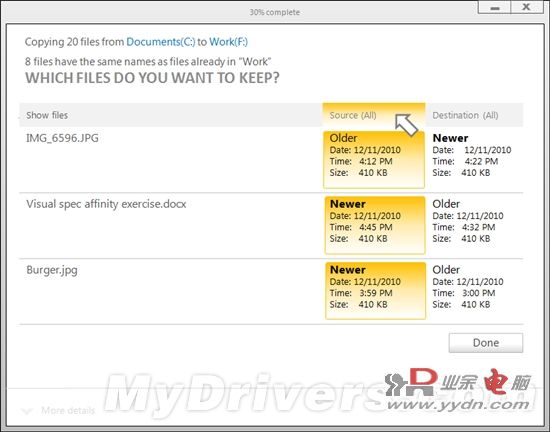Click the Burger.jpg file name

pyautogui.click(x=52, y=270)
